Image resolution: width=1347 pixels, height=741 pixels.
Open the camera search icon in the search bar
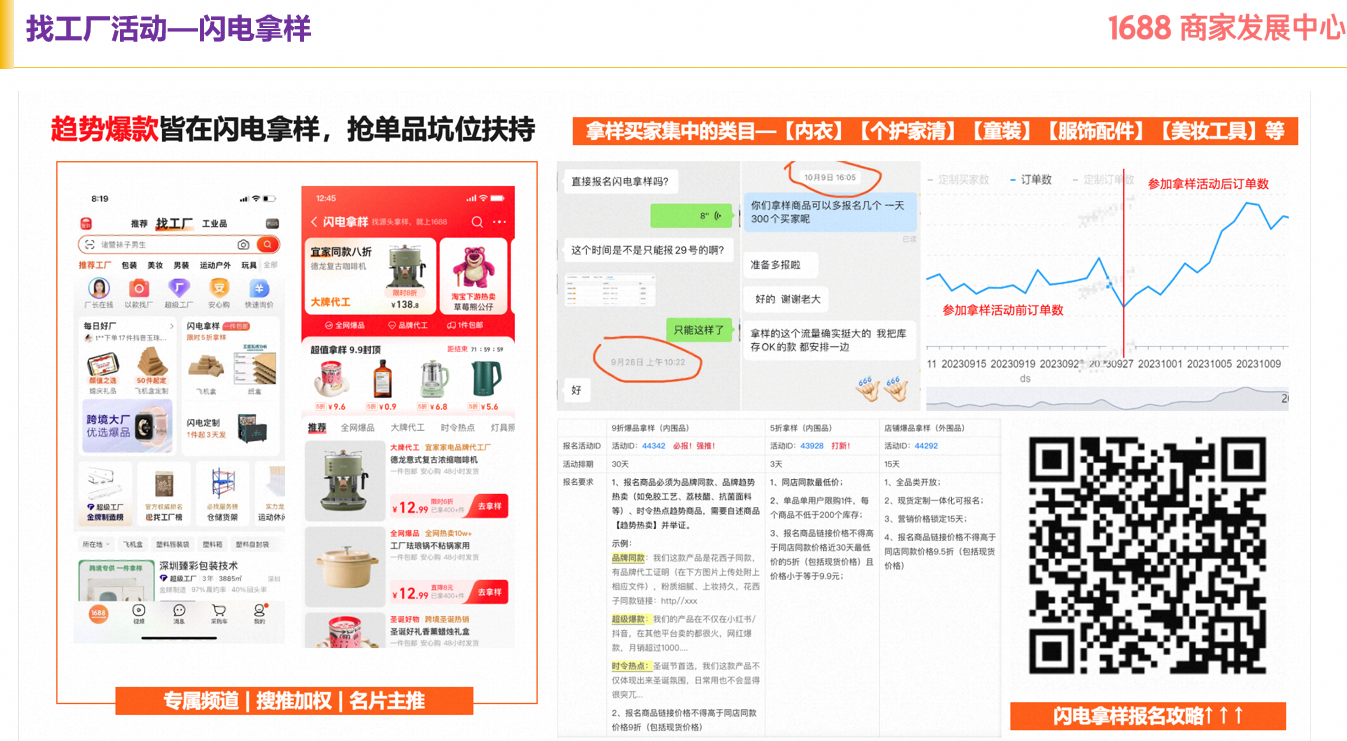[x=242, y=243]
